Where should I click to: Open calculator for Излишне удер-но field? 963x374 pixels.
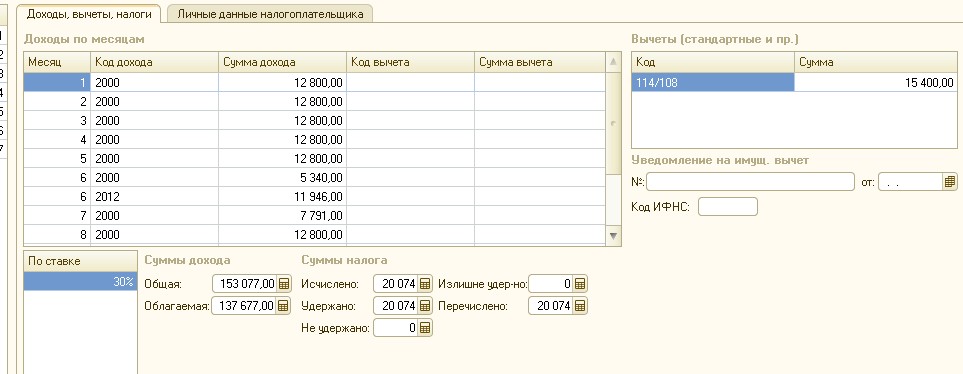(580, 284)
